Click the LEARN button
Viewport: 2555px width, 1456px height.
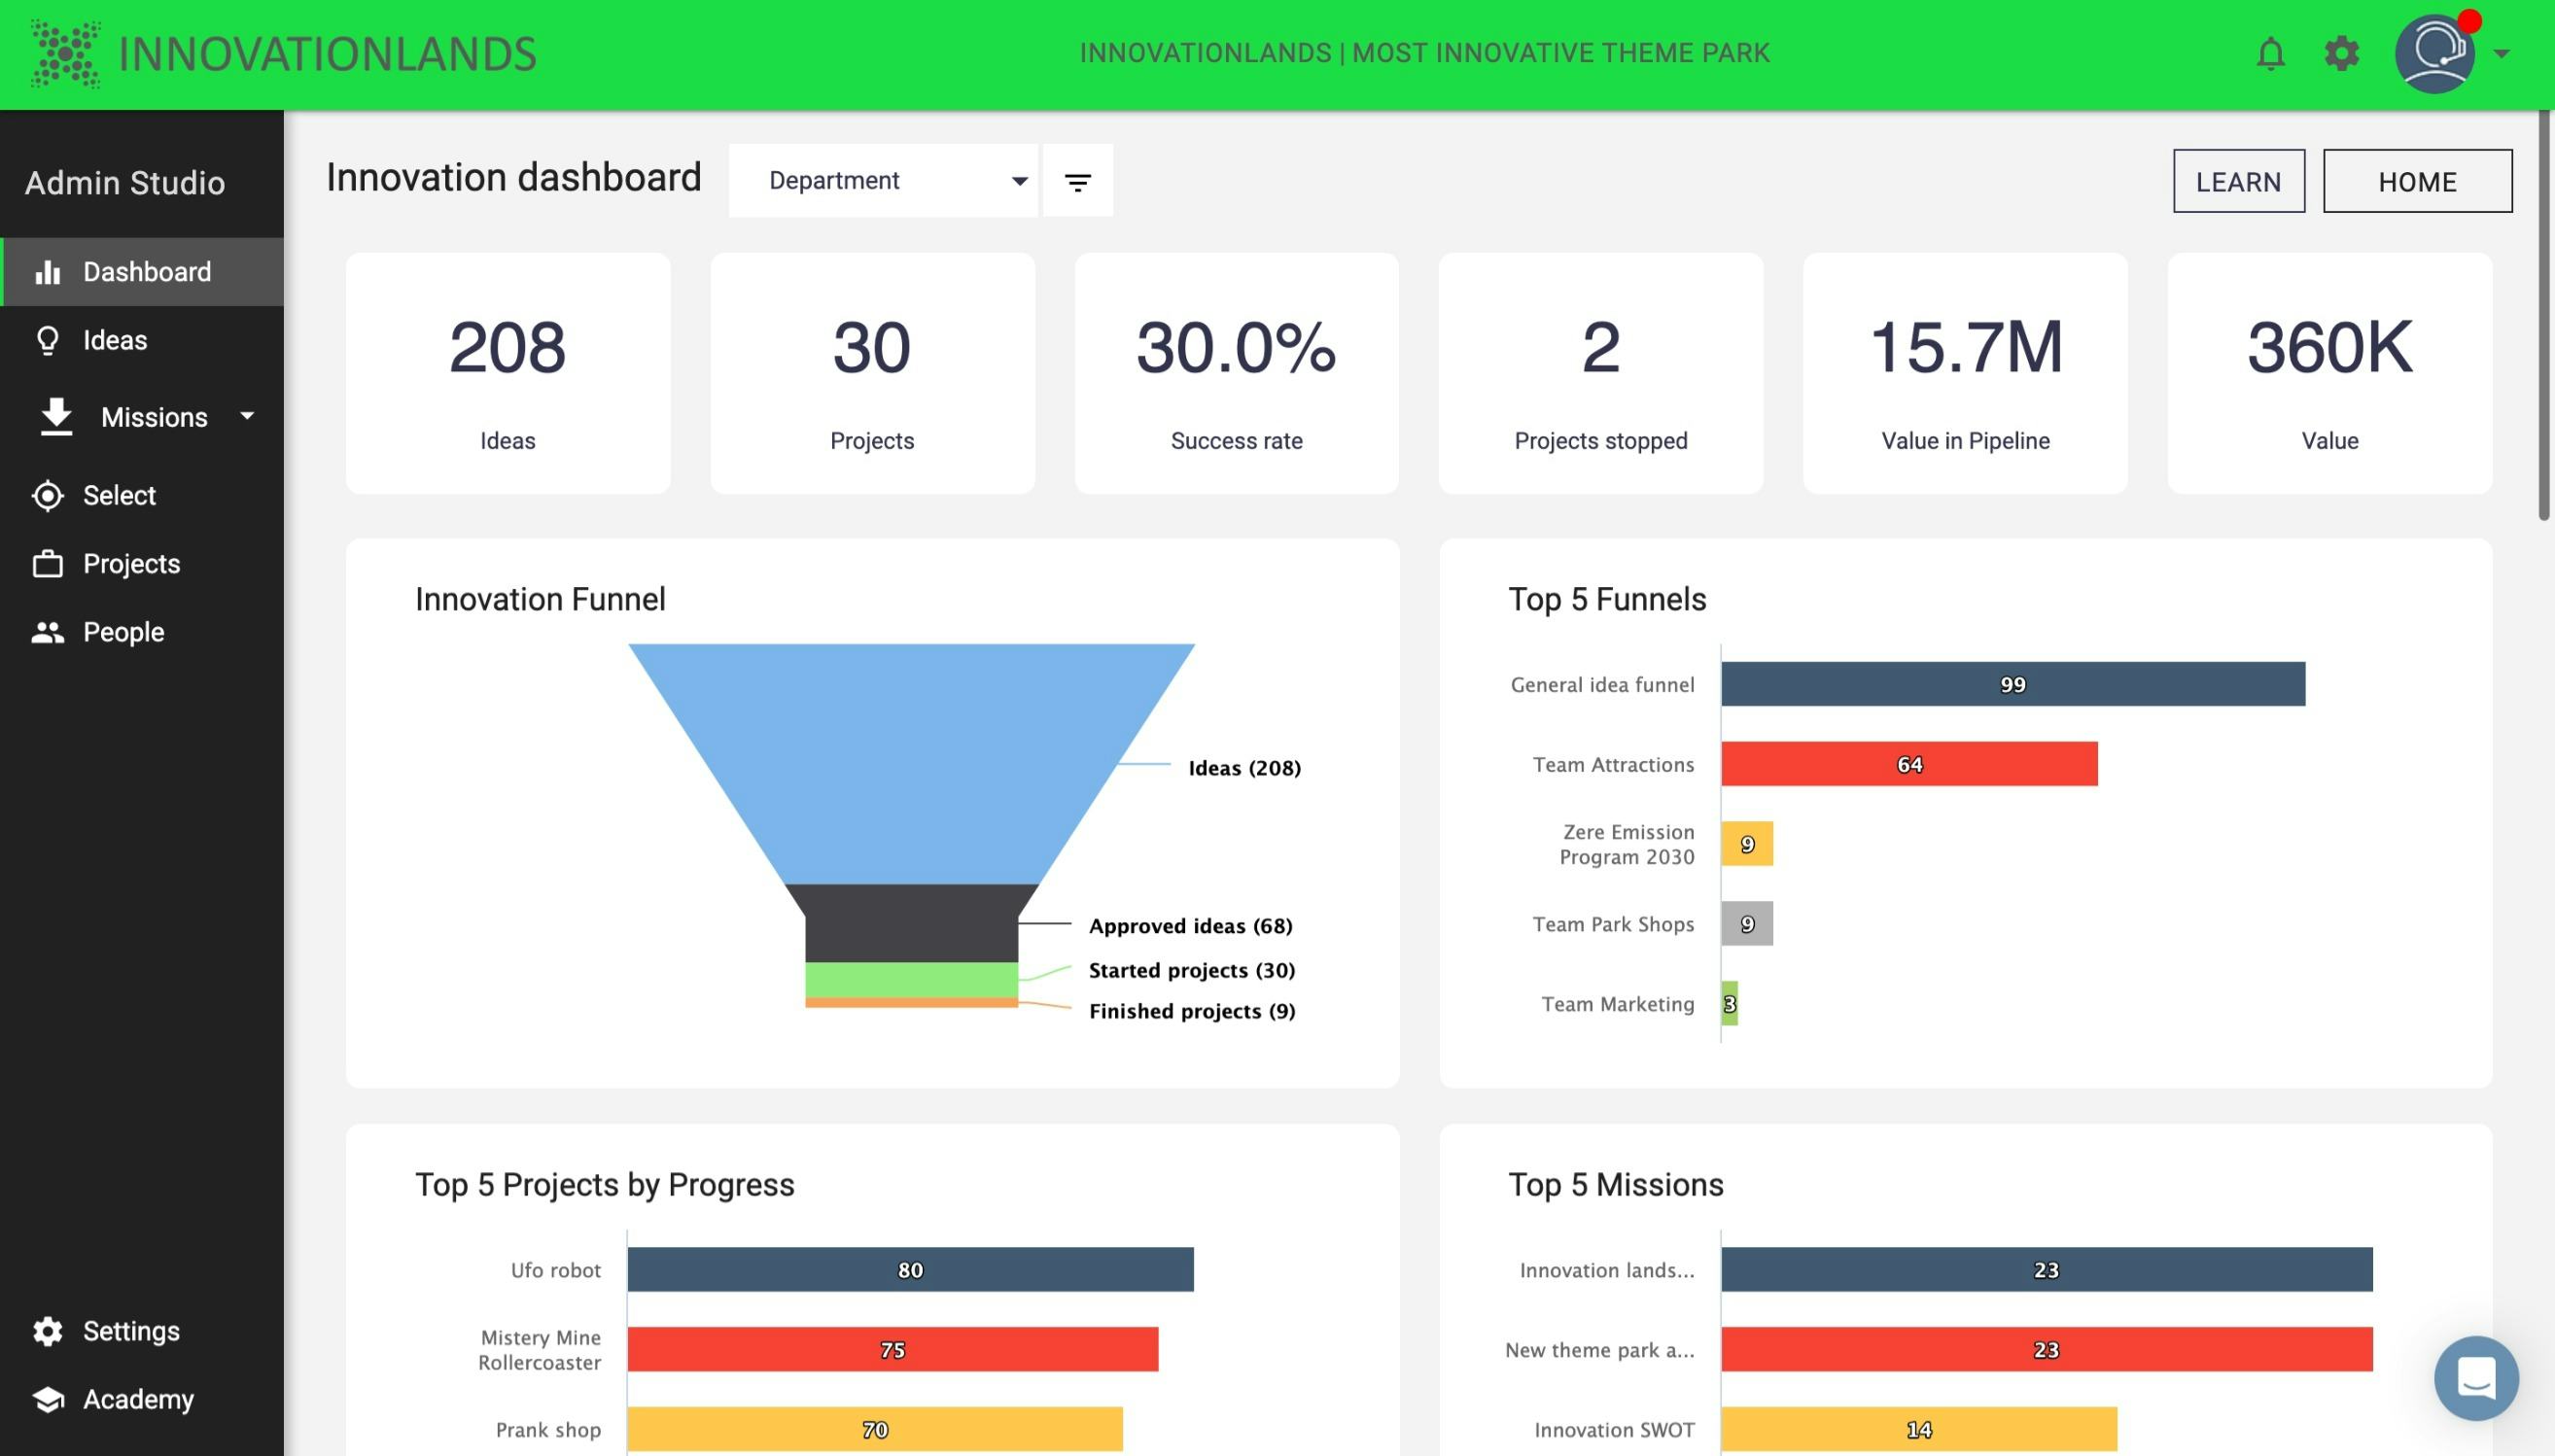(x=2238, y=181)
